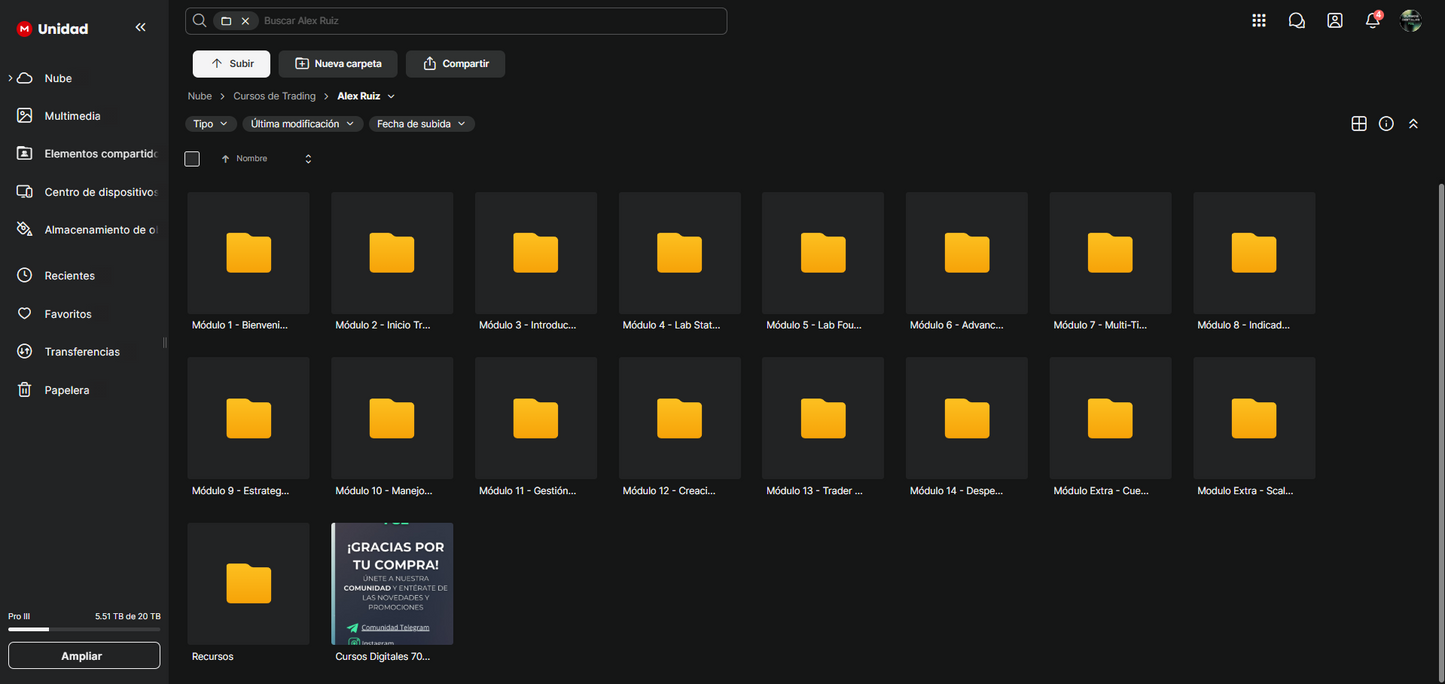Expand the Última modificación filter
1445x684 pixels.
click(x=302, y=124)
